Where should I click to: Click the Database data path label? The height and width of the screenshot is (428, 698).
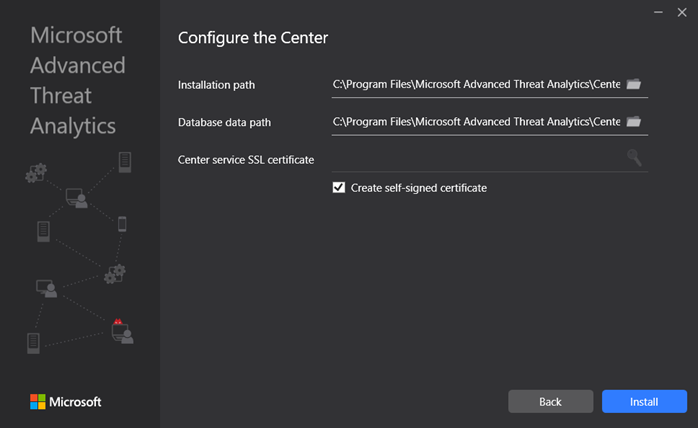224,122
